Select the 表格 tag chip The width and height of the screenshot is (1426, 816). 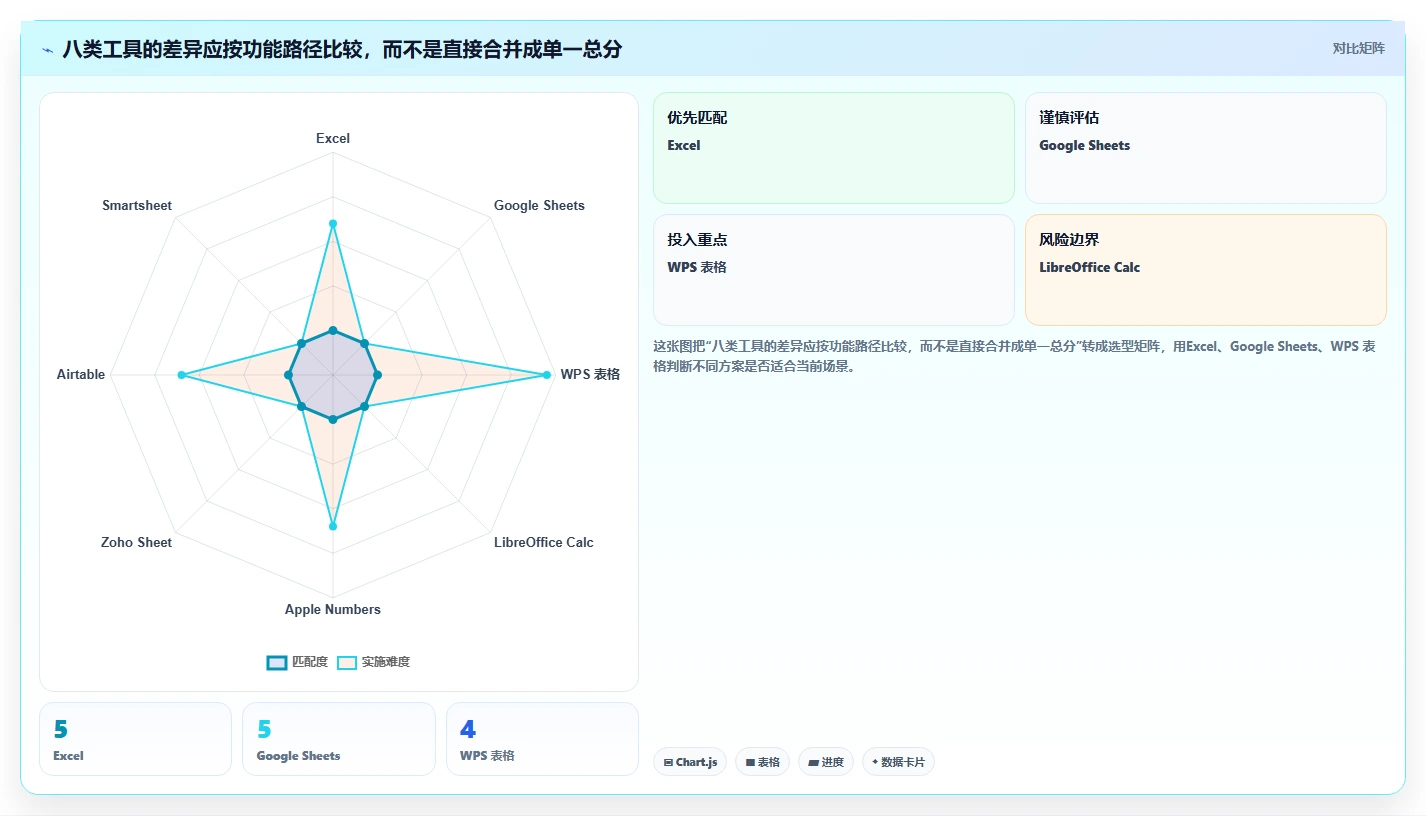click(x=762, y=762)
